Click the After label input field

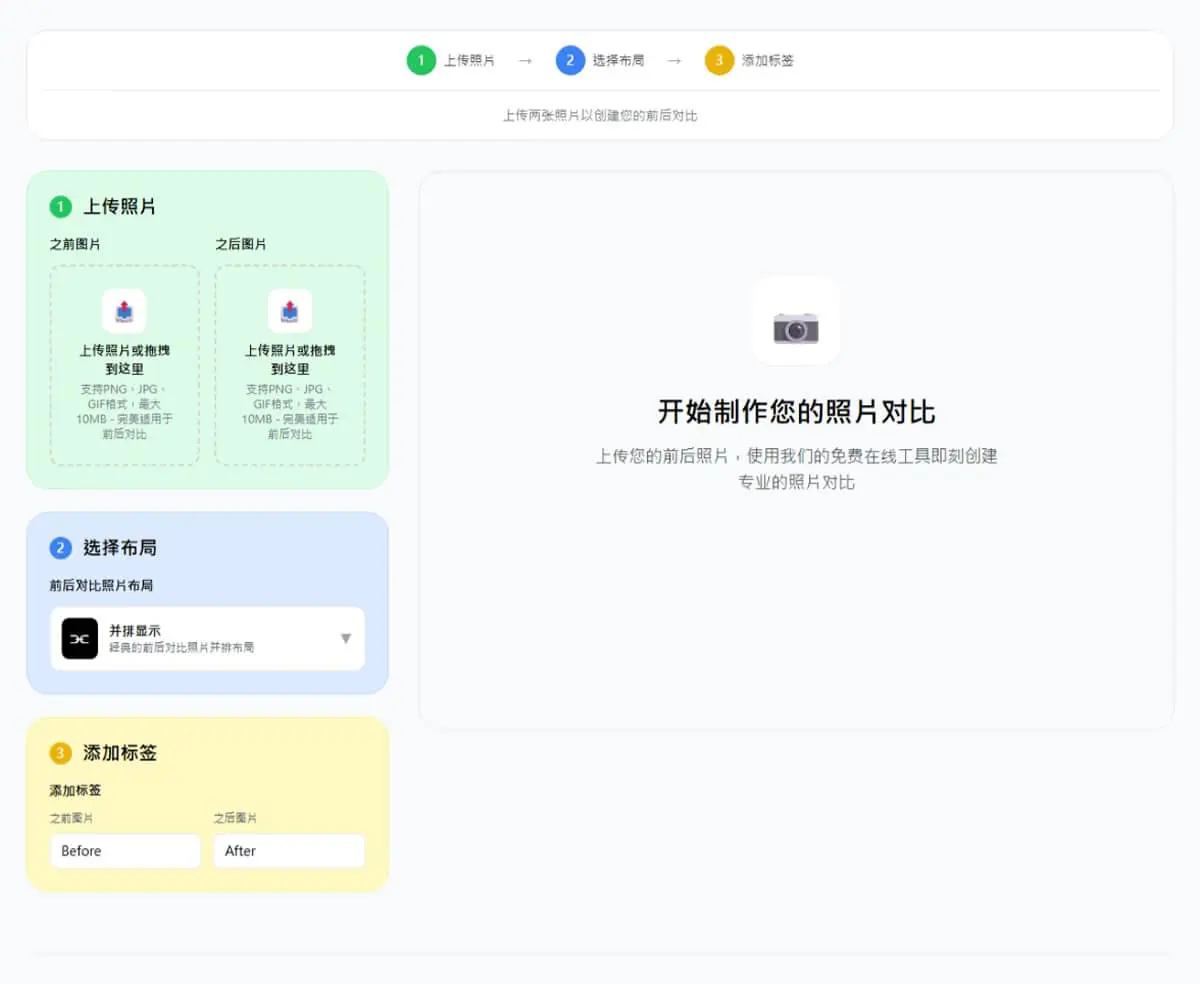click(289, 851)
